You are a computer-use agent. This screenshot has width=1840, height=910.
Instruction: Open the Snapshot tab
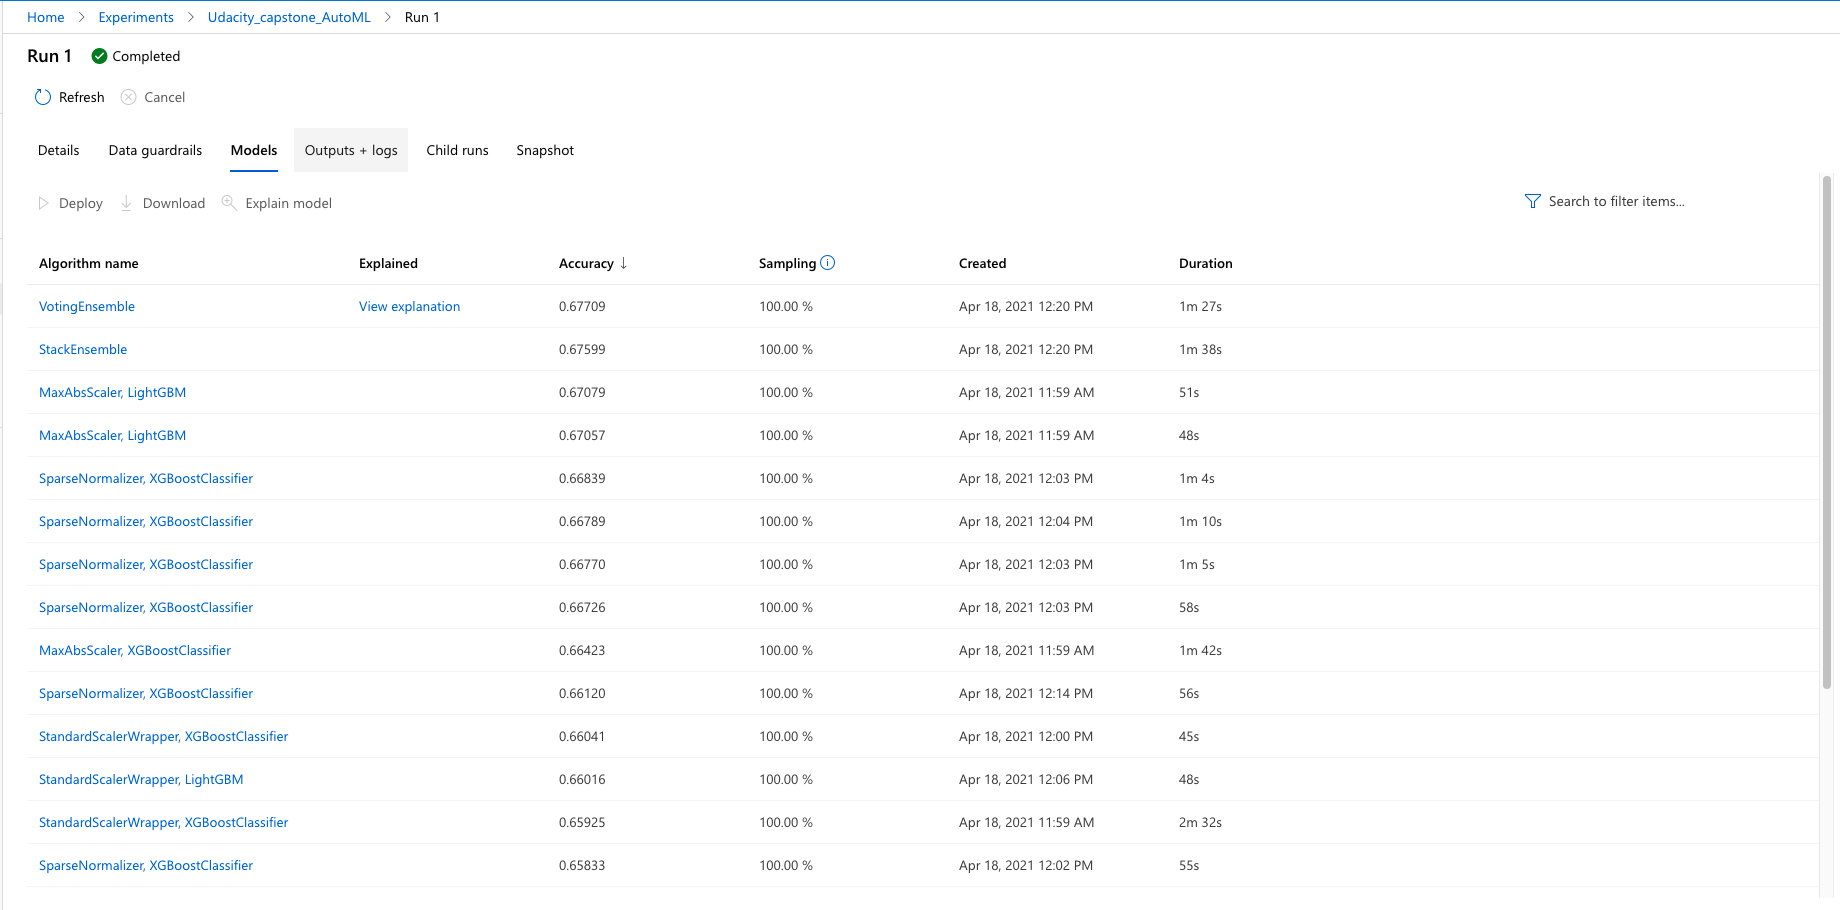(x=545, y=150)
